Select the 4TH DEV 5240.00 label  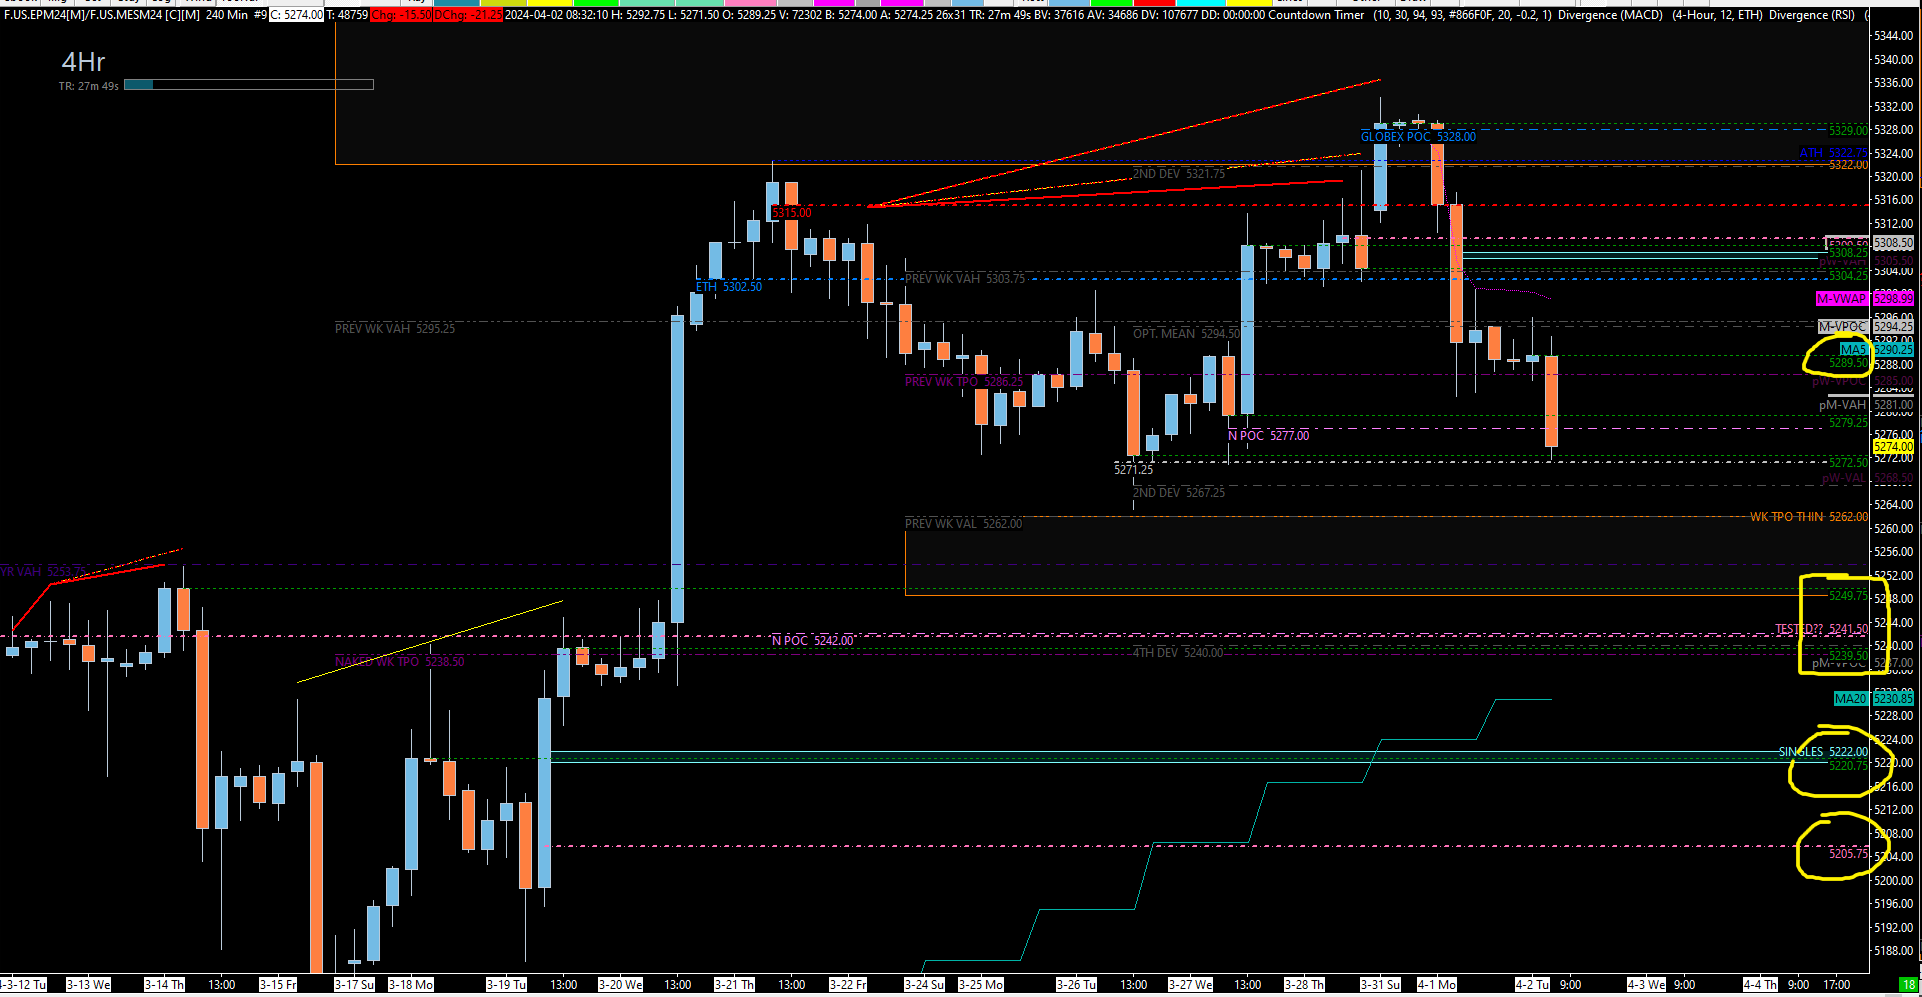click(1177, 653)
